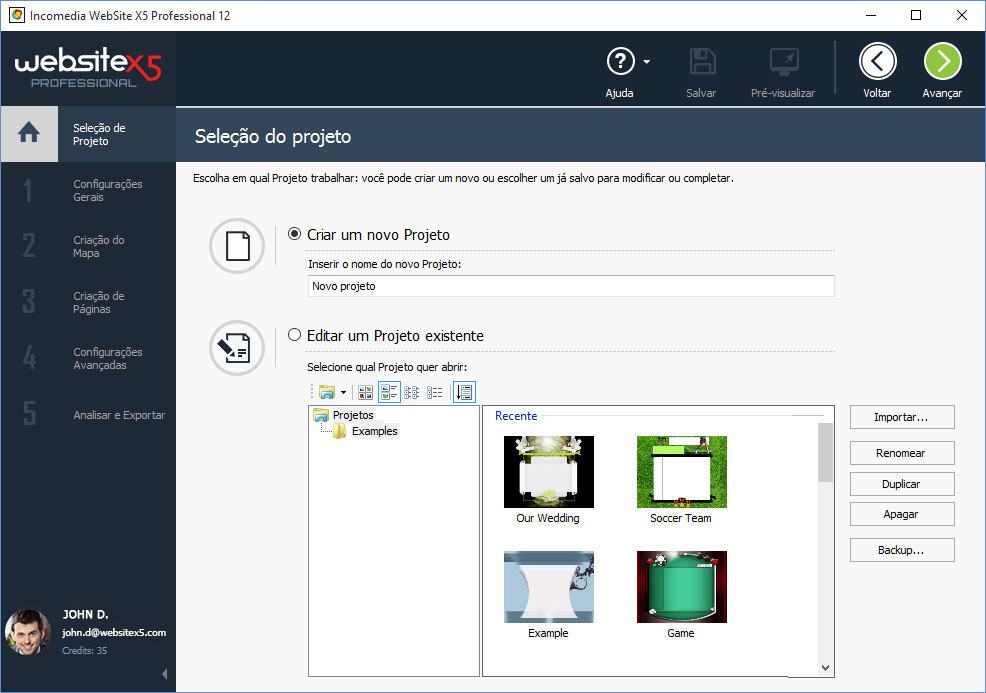Click the edit existing project pencil icon
986x693 pixels.
point(237,348)
